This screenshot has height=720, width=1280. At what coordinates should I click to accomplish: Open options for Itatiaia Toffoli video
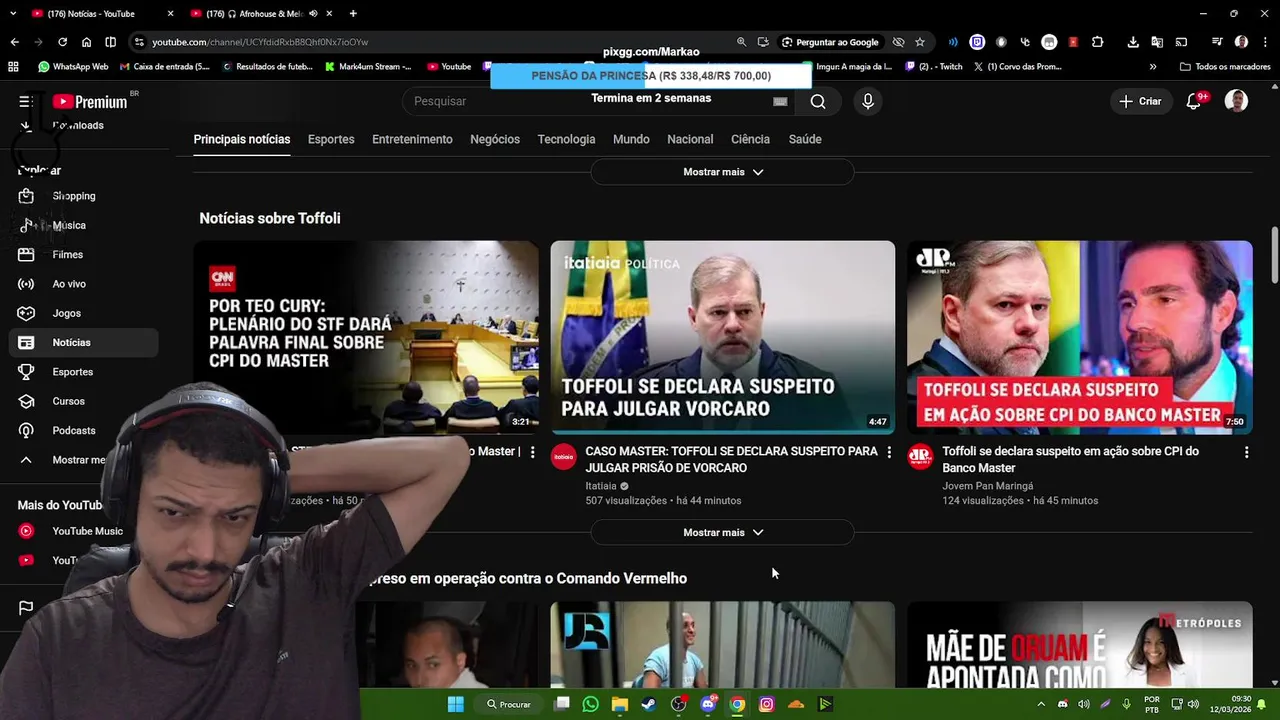[x=889, y=453]
